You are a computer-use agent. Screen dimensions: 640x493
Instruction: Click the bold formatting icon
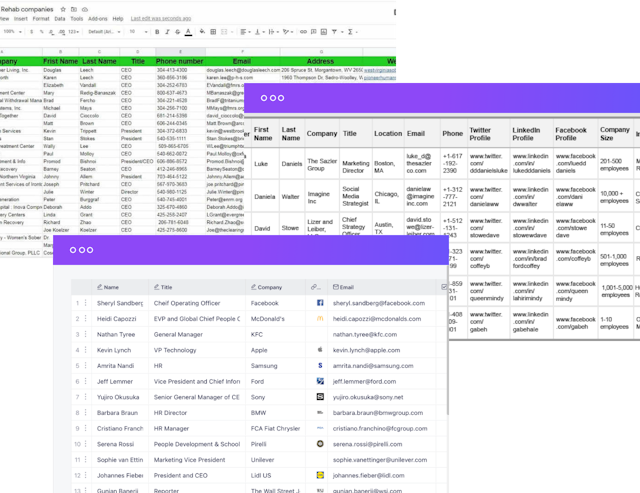(x=157, y=32)
